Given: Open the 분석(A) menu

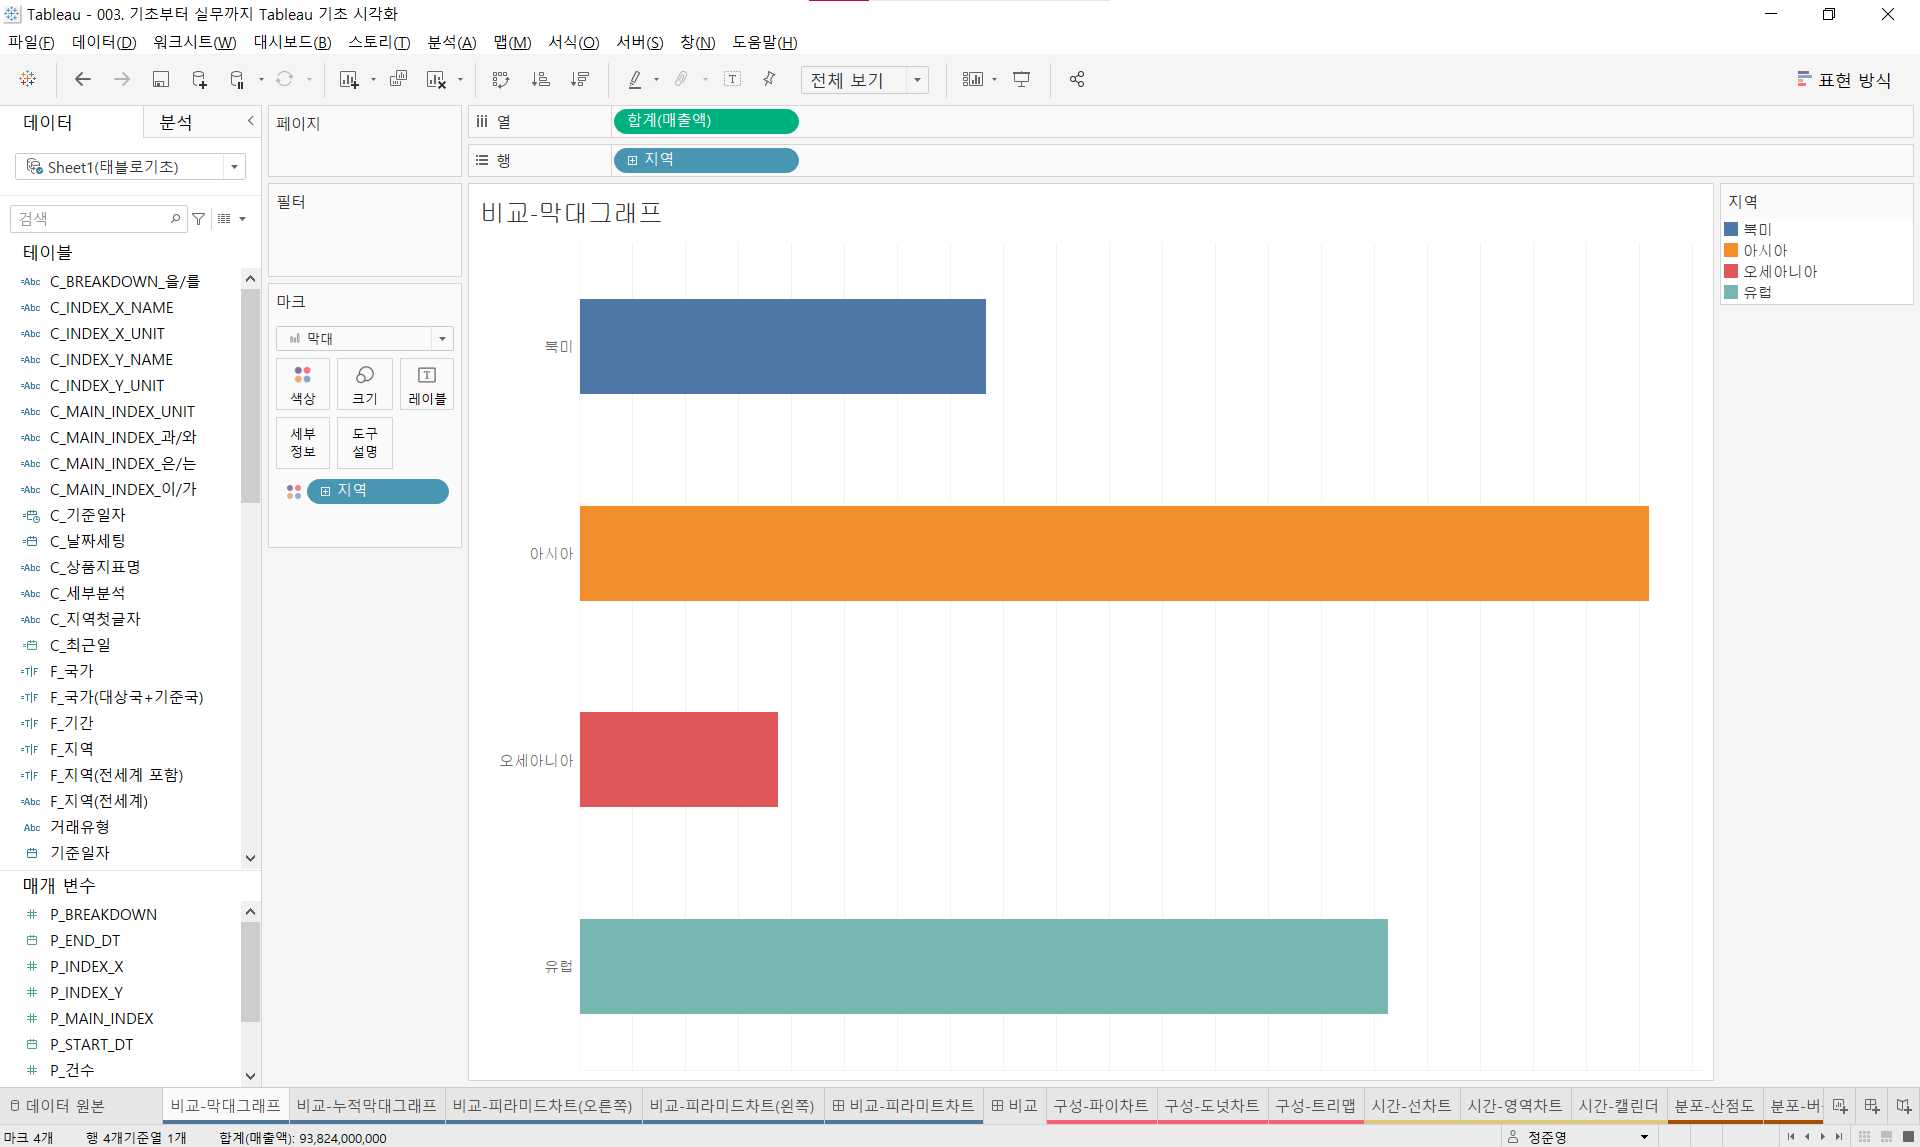Looking at the screenshot, I should coord(452,42).
